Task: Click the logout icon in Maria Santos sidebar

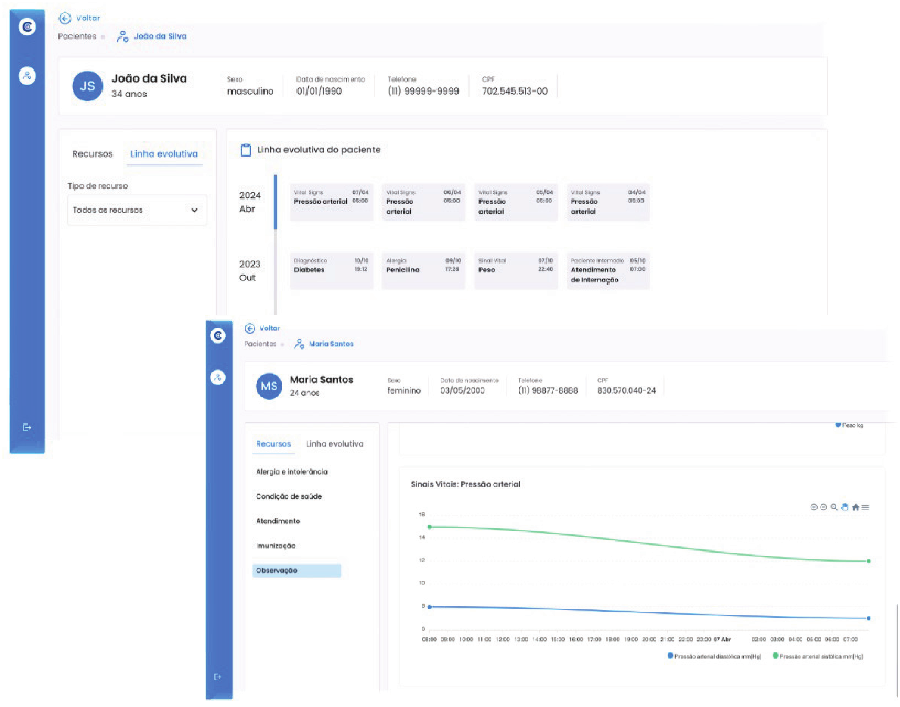Action: click(x=218, y=677)
